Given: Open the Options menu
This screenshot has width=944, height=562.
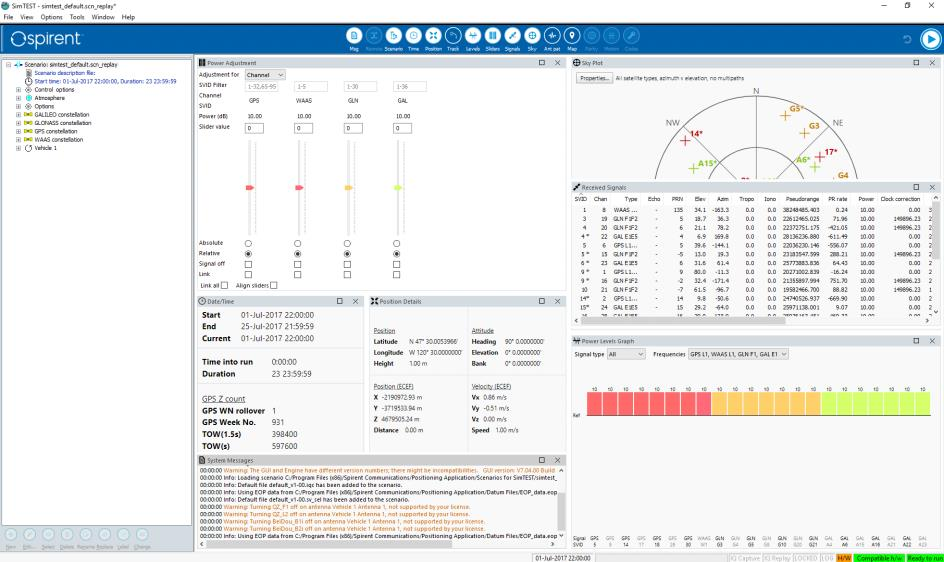Looking at the screenshot, I should pyautogui.click(x=51, y=17).
